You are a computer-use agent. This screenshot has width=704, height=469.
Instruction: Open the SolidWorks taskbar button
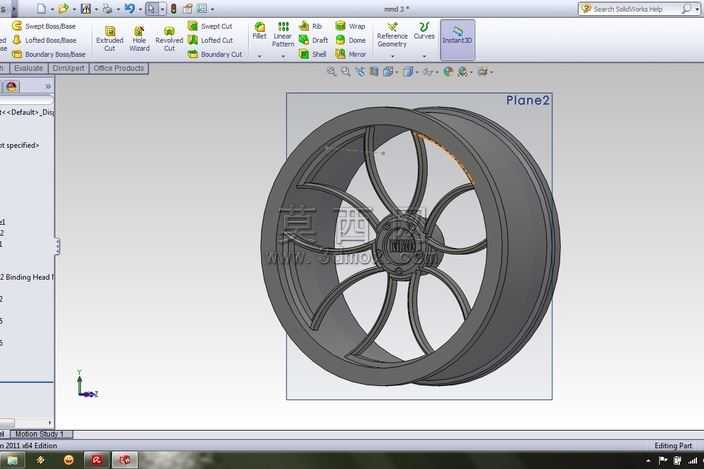[x=124, y=460]
